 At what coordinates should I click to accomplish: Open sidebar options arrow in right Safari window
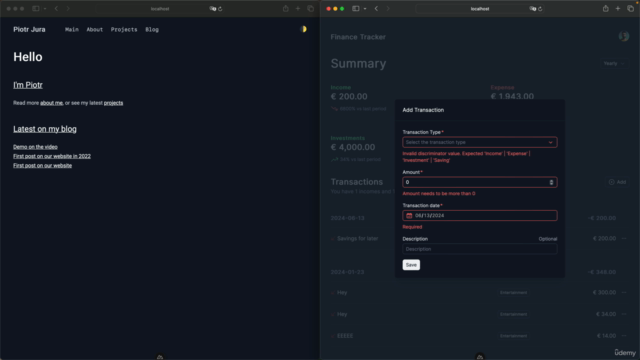click(x=365, y=9)
